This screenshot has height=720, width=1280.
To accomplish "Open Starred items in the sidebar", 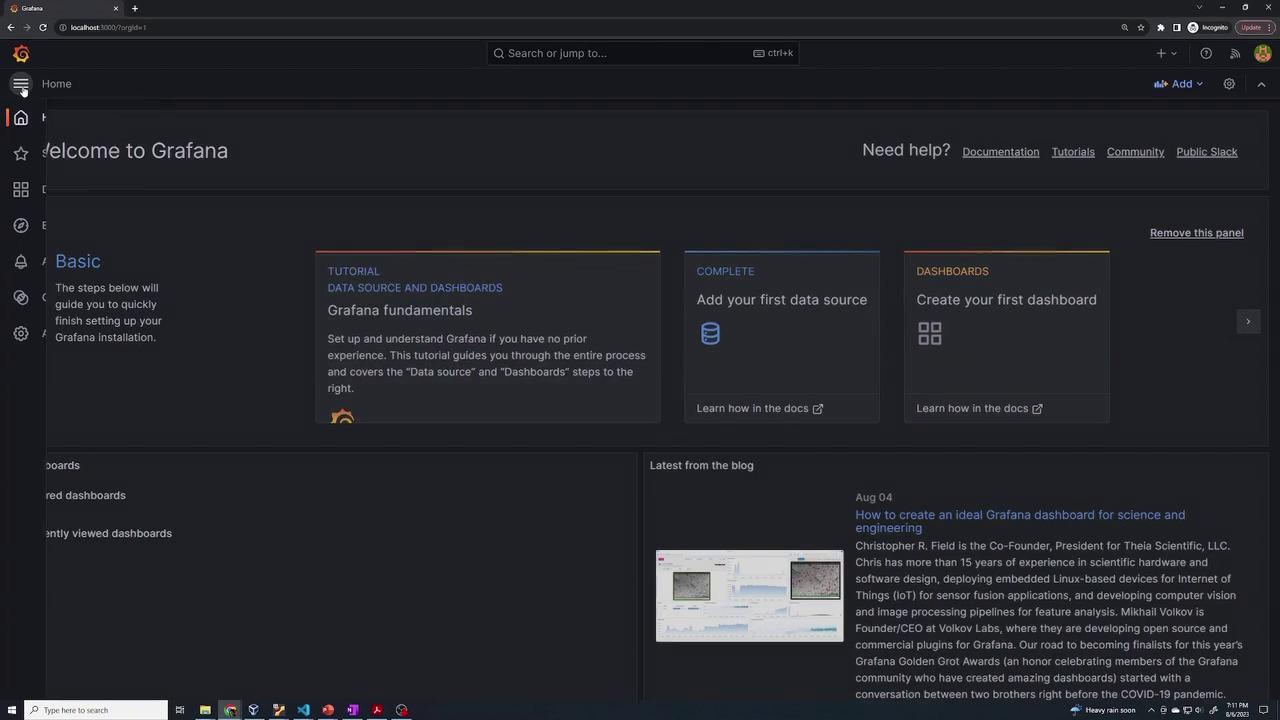I will point(21,153).
